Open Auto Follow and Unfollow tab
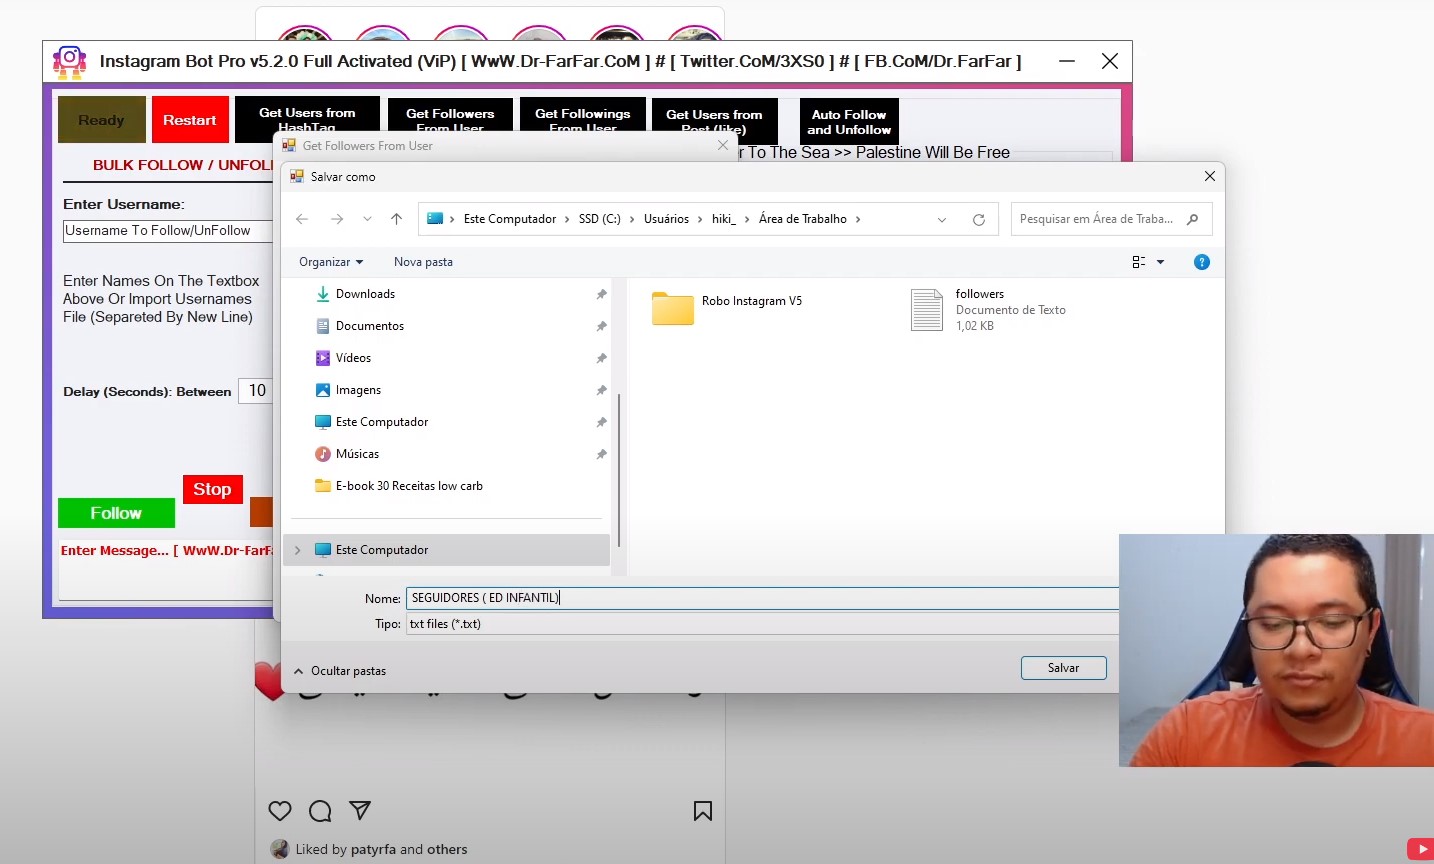Viewport: 1434px width, 864px height. [x=849, y=121]
